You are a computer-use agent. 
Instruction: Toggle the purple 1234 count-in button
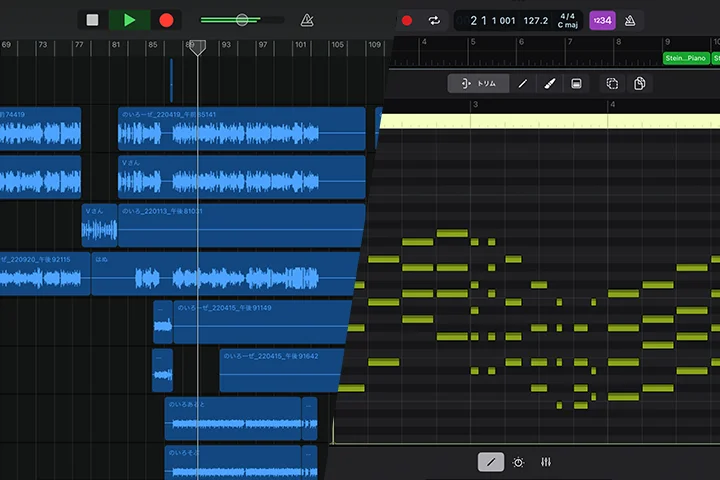tap(602, 21)
